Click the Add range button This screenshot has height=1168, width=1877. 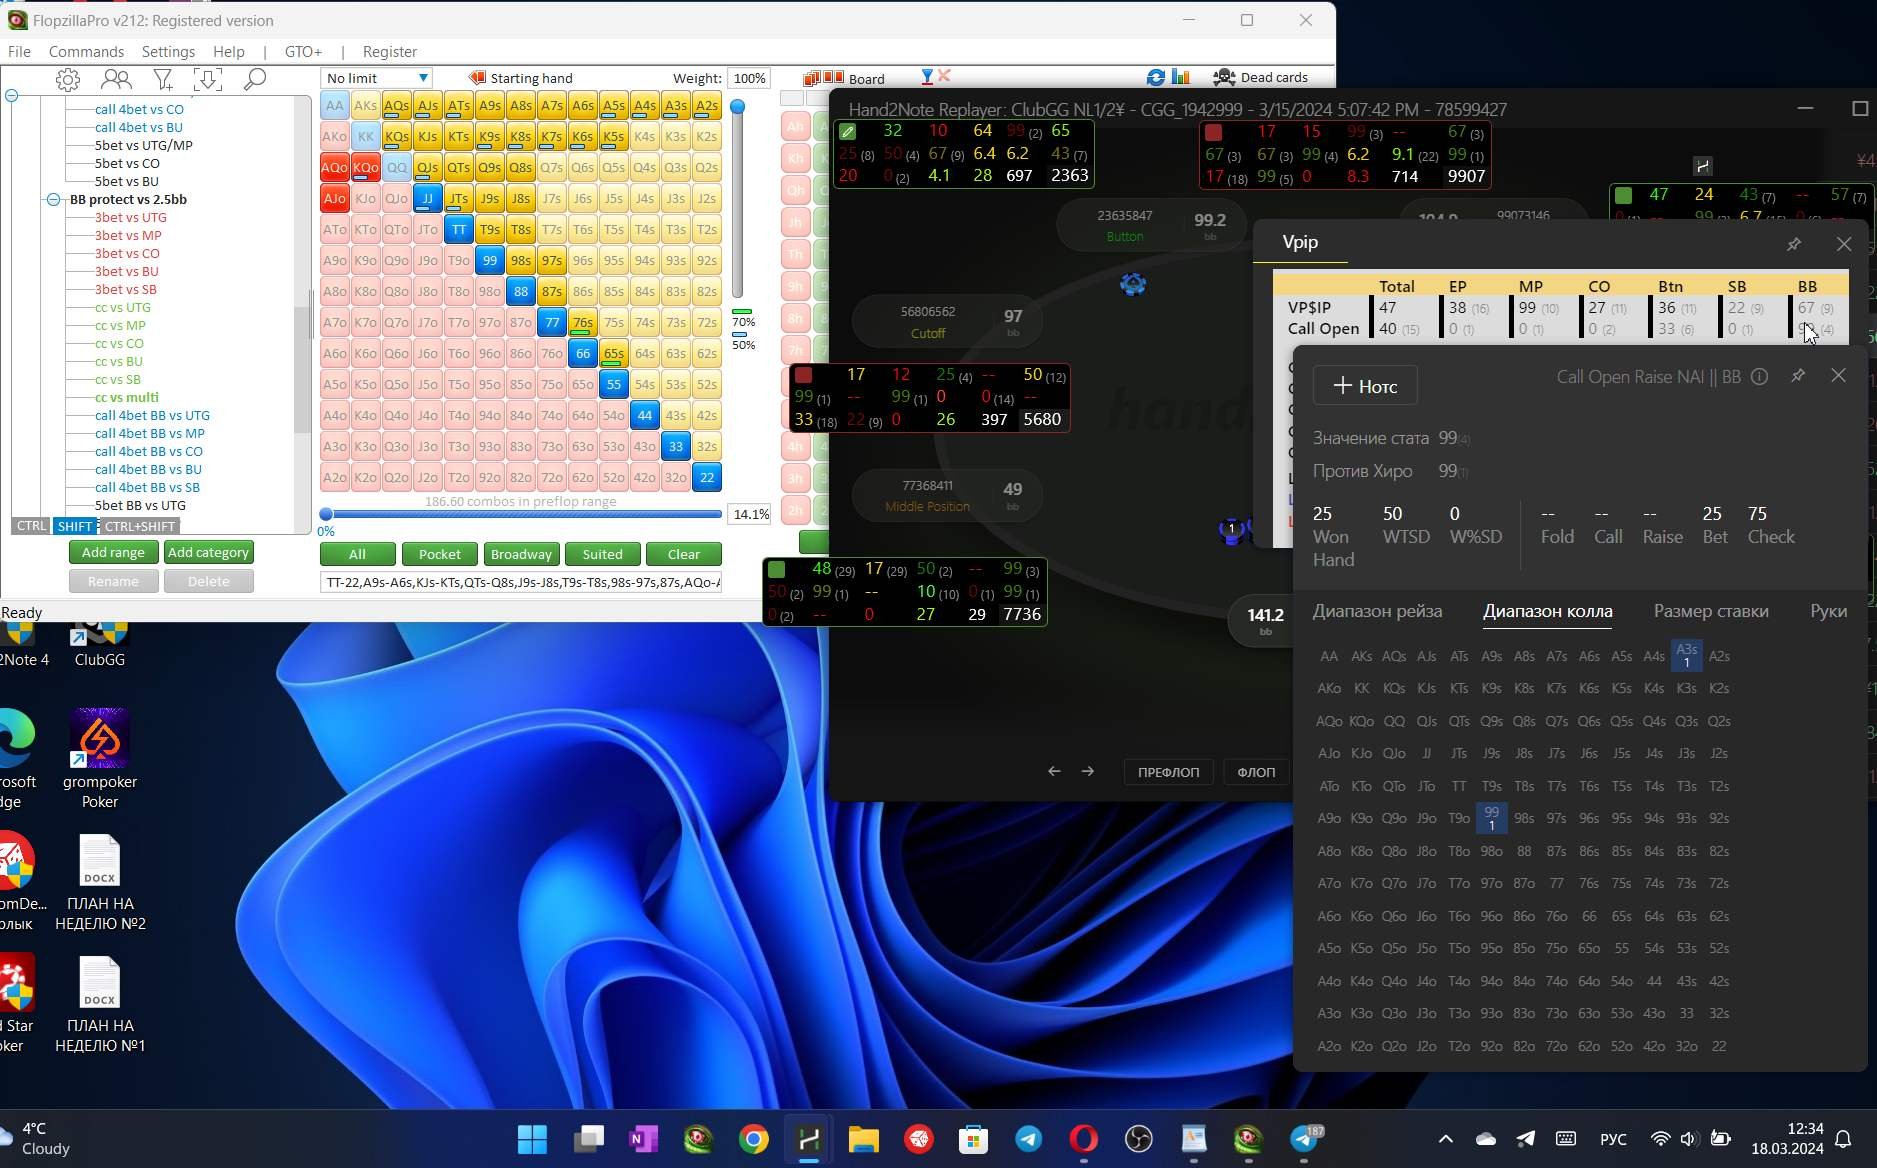[x=113, y=552]
